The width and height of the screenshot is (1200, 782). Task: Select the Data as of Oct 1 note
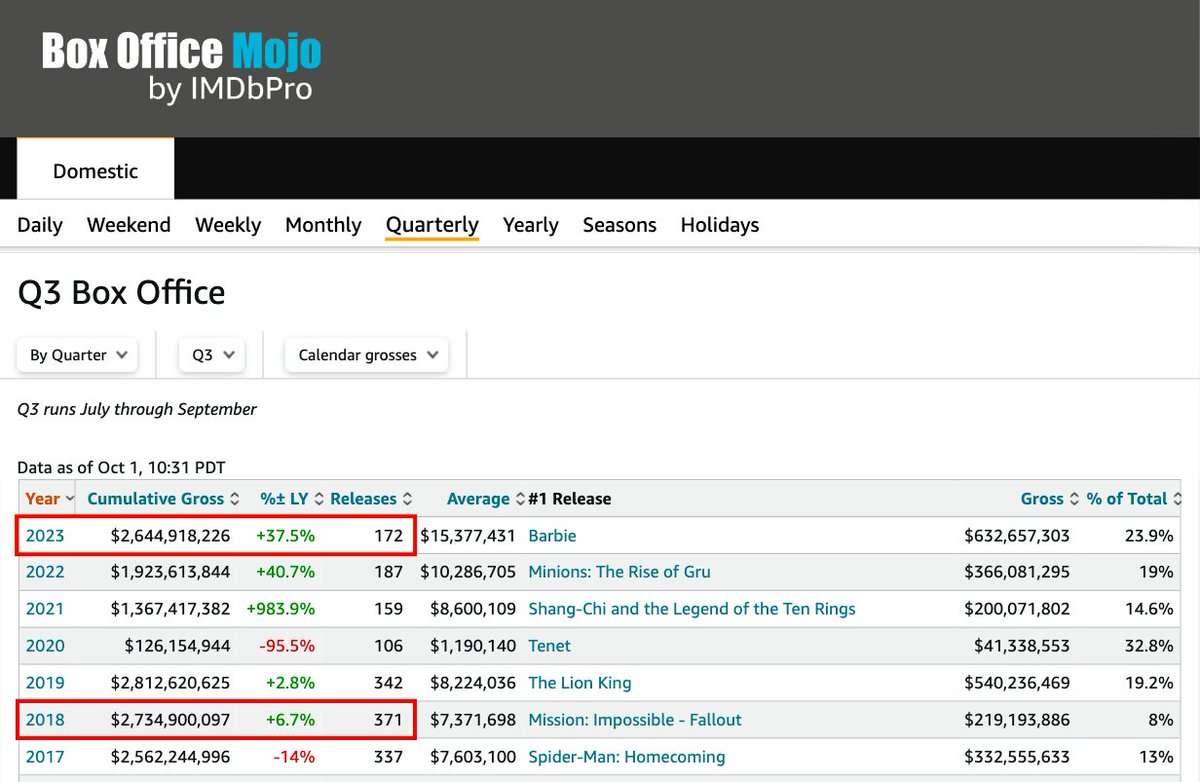point(121,467)
